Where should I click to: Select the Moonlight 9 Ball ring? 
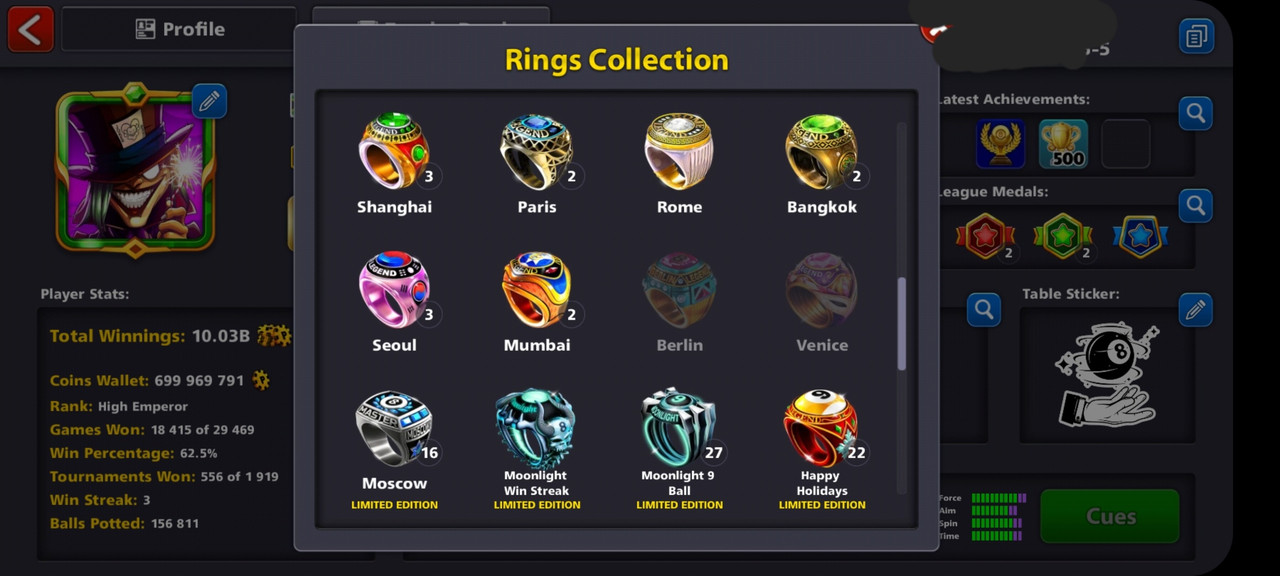679,429
